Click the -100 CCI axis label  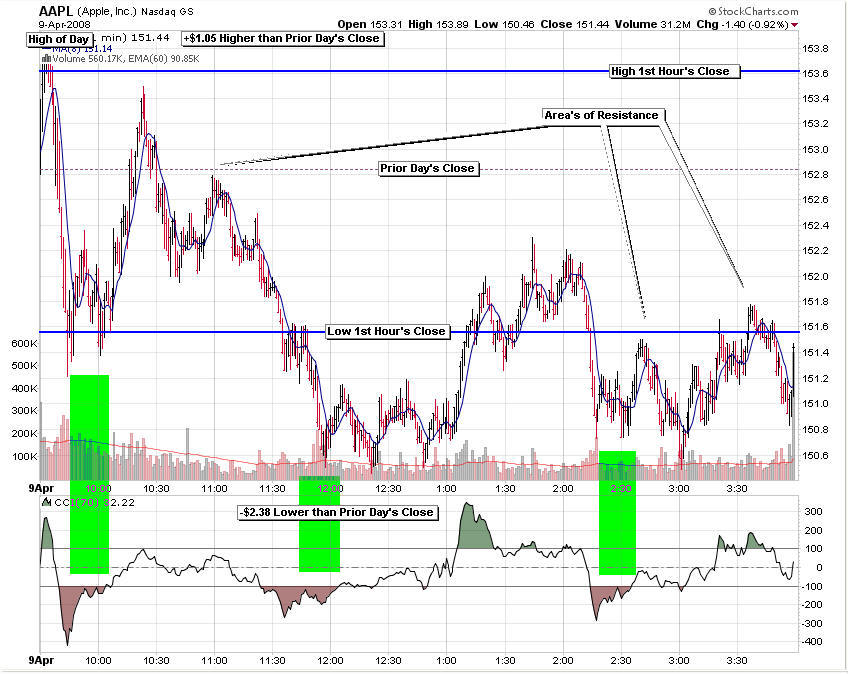pos(812,586)
